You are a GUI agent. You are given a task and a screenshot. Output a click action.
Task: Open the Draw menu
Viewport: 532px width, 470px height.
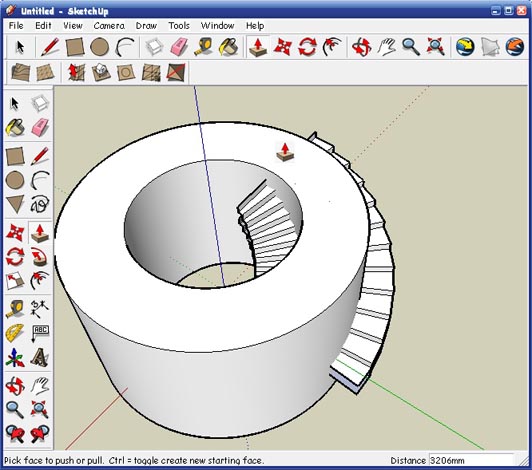pyautogui.click(x=146, y=26)
